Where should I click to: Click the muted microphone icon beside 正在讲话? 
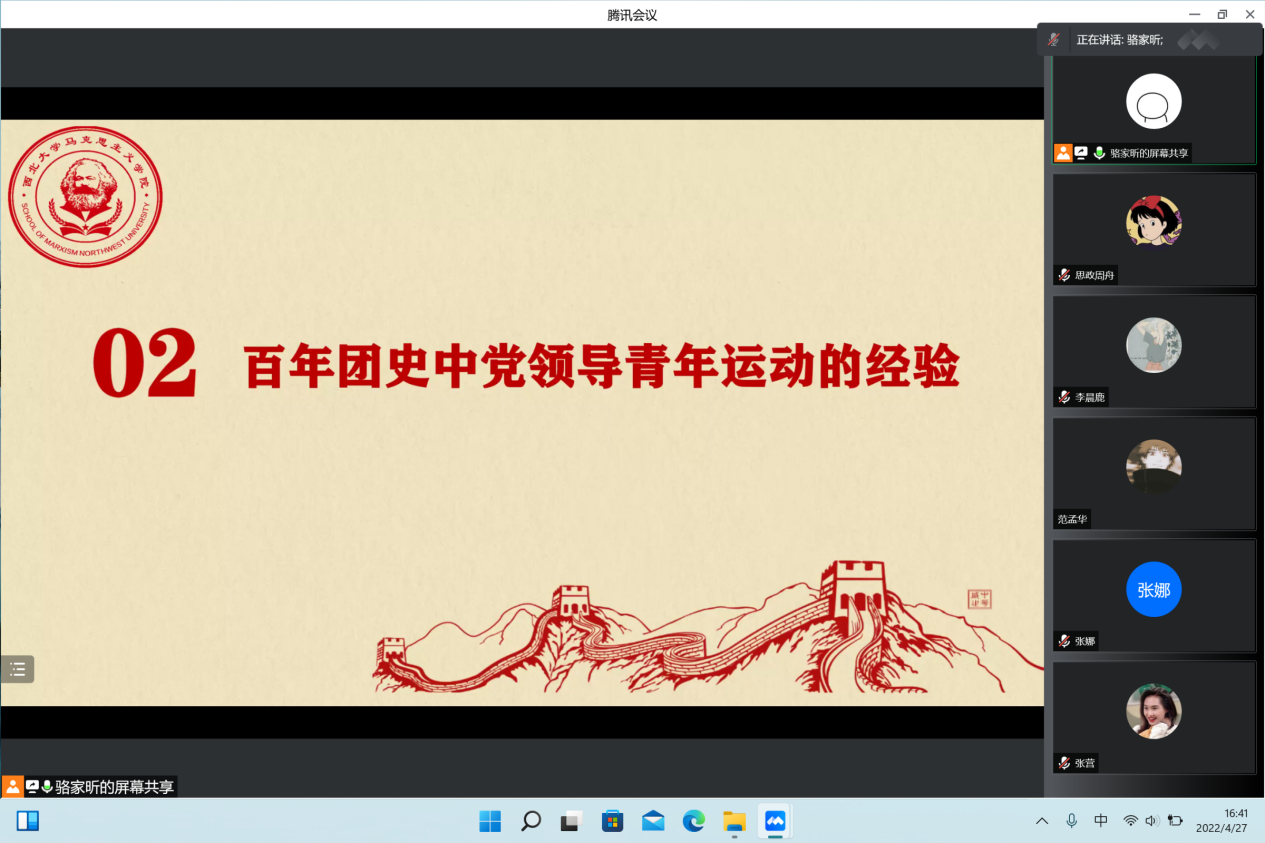(x=1053, y=40)
